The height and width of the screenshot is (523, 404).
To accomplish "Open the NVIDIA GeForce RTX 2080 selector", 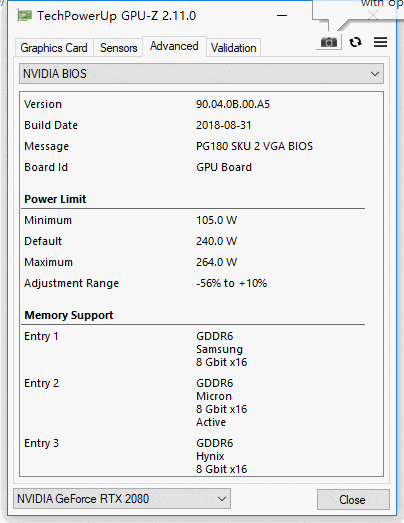I will pos(122,499).
